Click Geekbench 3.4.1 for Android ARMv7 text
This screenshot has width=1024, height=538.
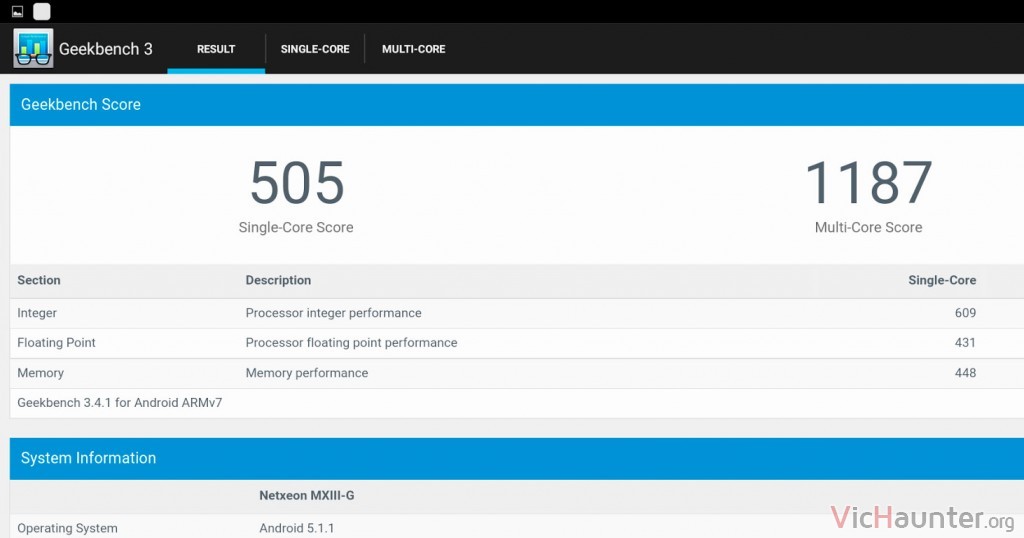point(120,403)
